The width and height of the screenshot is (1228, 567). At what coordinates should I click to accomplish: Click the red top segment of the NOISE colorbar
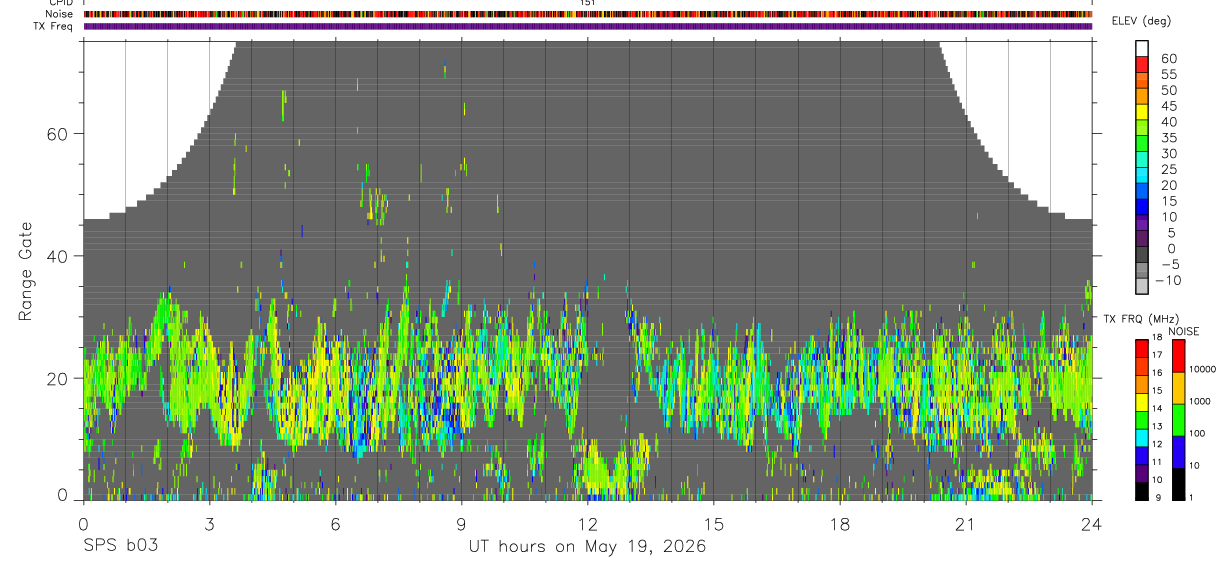[x=1179, y=356]
